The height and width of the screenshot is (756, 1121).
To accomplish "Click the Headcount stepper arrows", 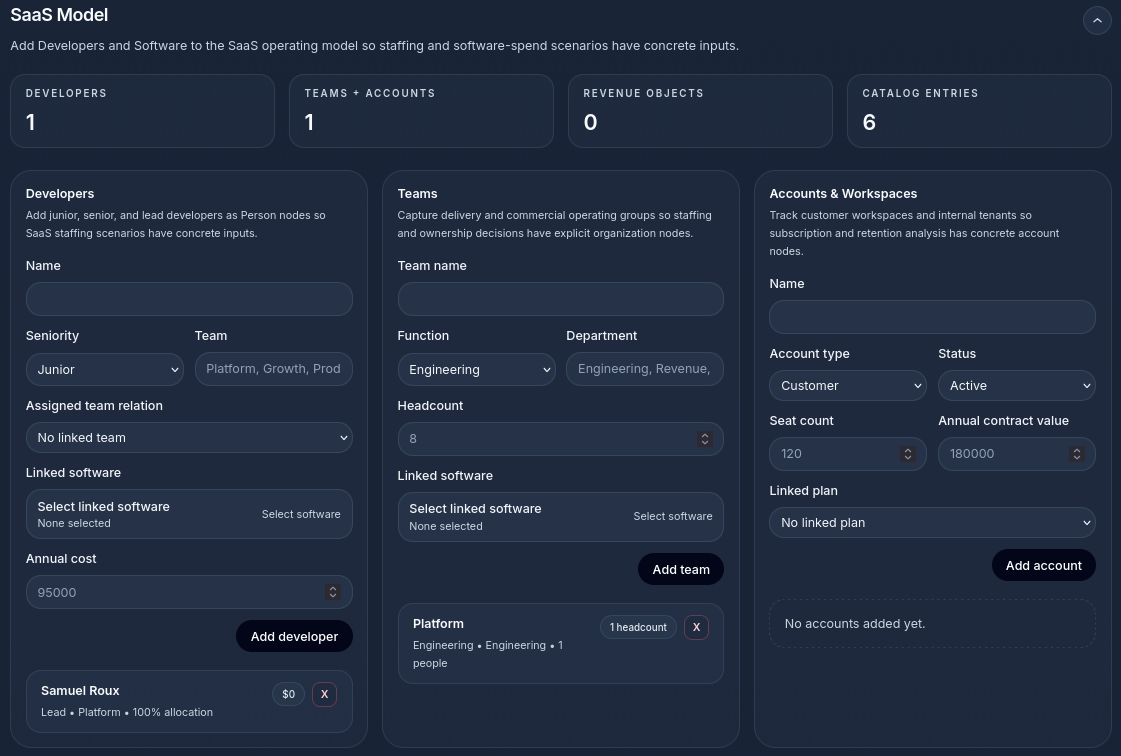I will 704,438.
